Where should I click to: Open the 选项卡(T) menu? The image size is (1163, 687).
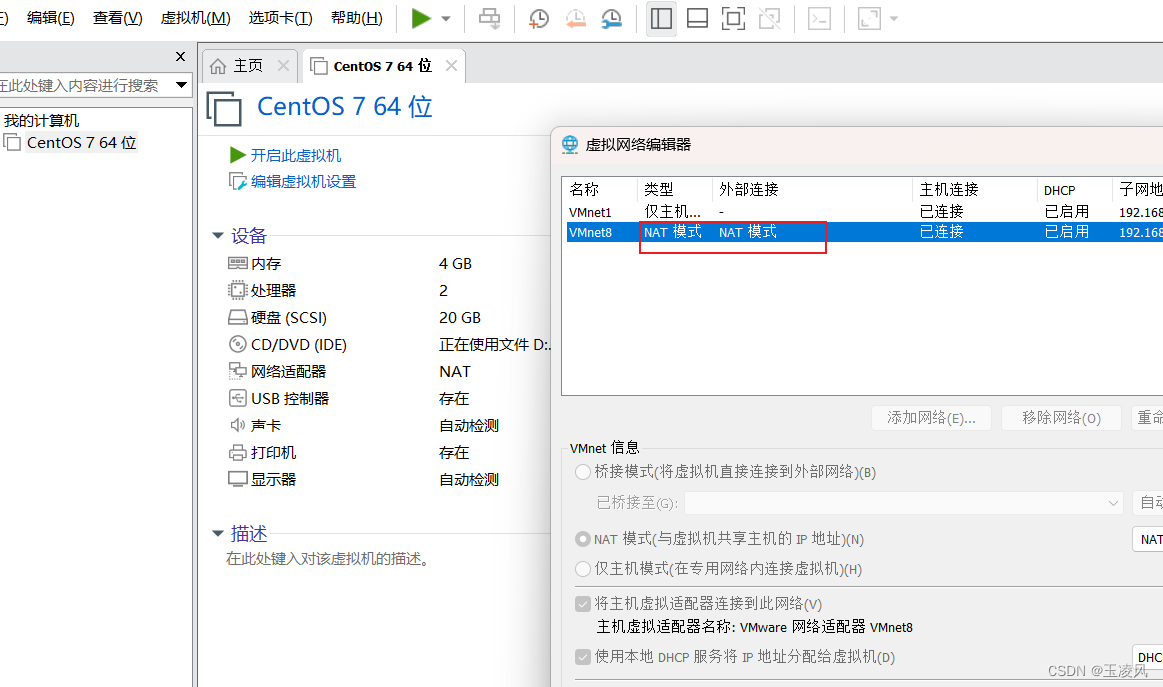(x=280, y=18)
